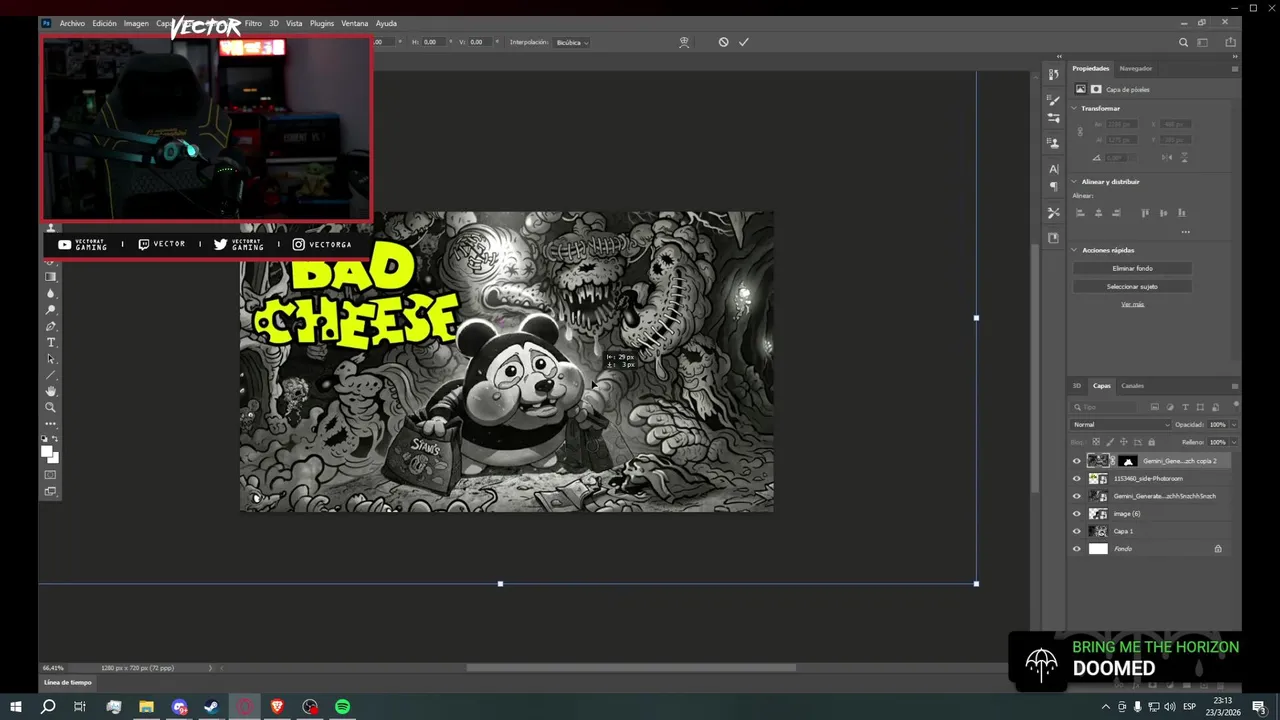Screen dimensions: 1280x720
Task: Select the Gradient tool
Action: 51,277
